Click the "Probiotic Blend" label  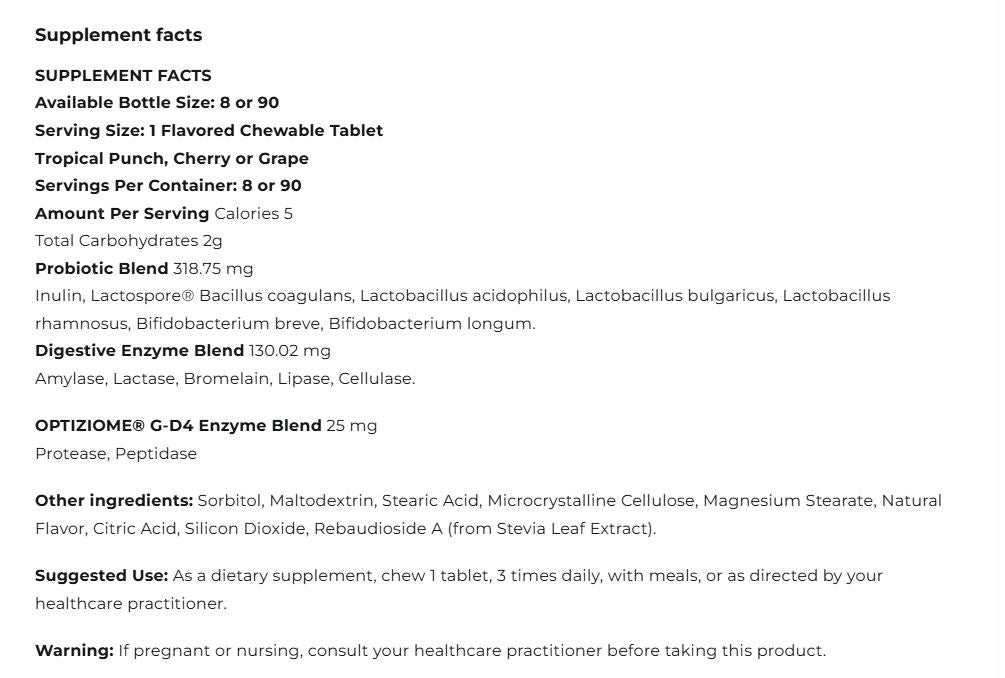[101, 269]
